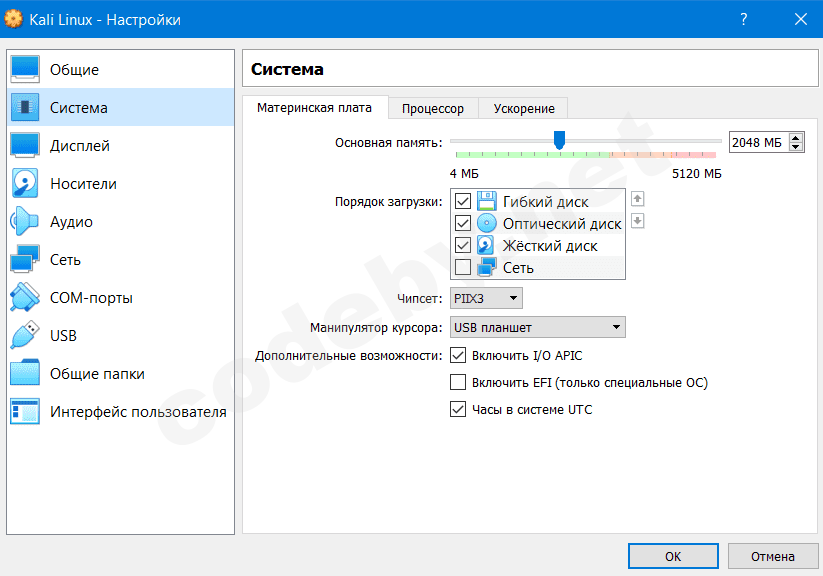The height and width of the screenshot is (576, 823).
Task: Switch to the Ускорение tab
Action: click(x=523, y=108)
